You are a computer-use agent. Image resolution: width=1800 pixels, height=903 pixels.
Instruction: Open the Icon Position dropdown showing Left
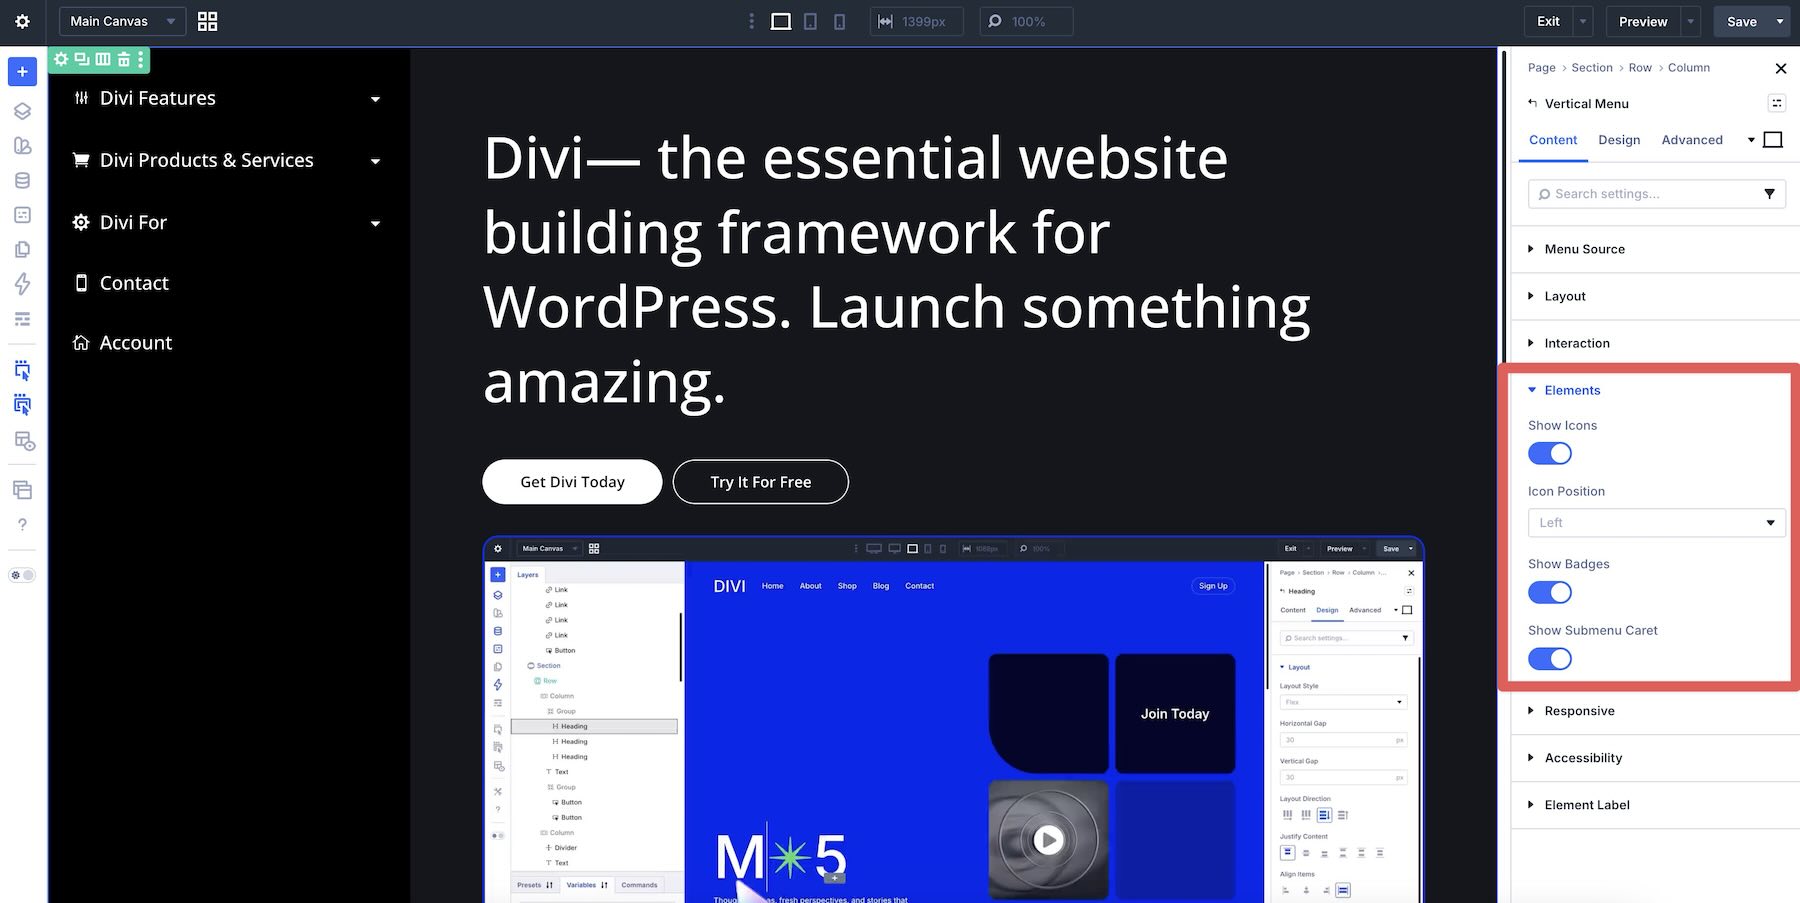(1656, 523)
